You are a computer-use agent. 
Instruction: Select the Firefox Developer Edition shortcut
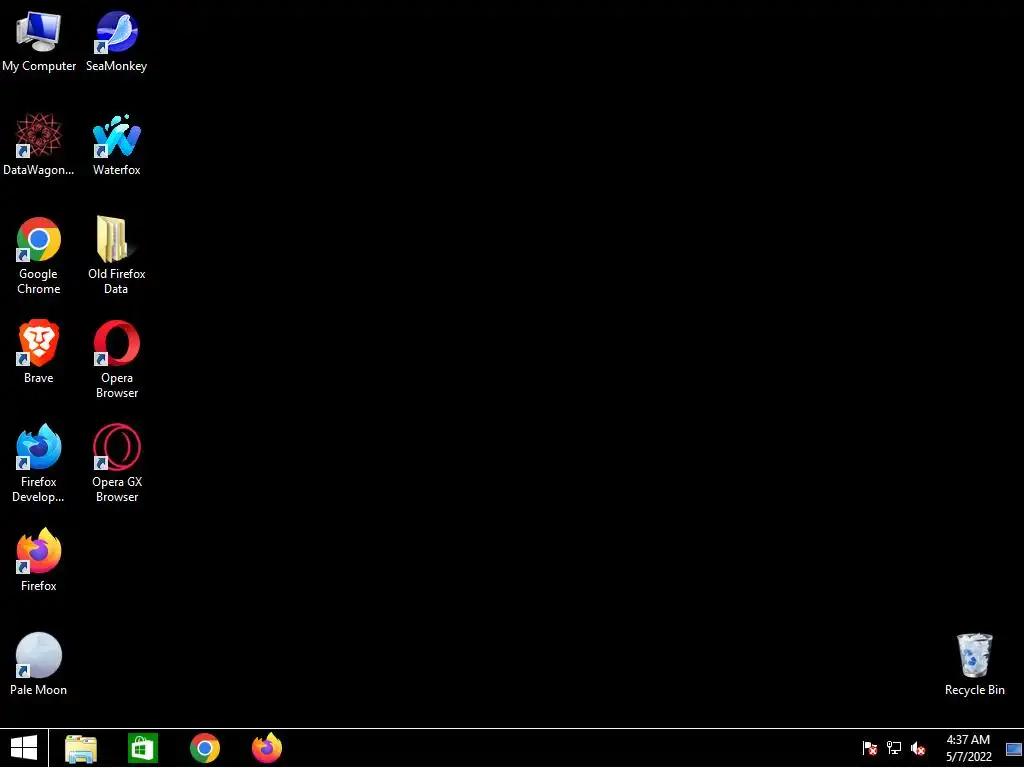pos(39,463)
